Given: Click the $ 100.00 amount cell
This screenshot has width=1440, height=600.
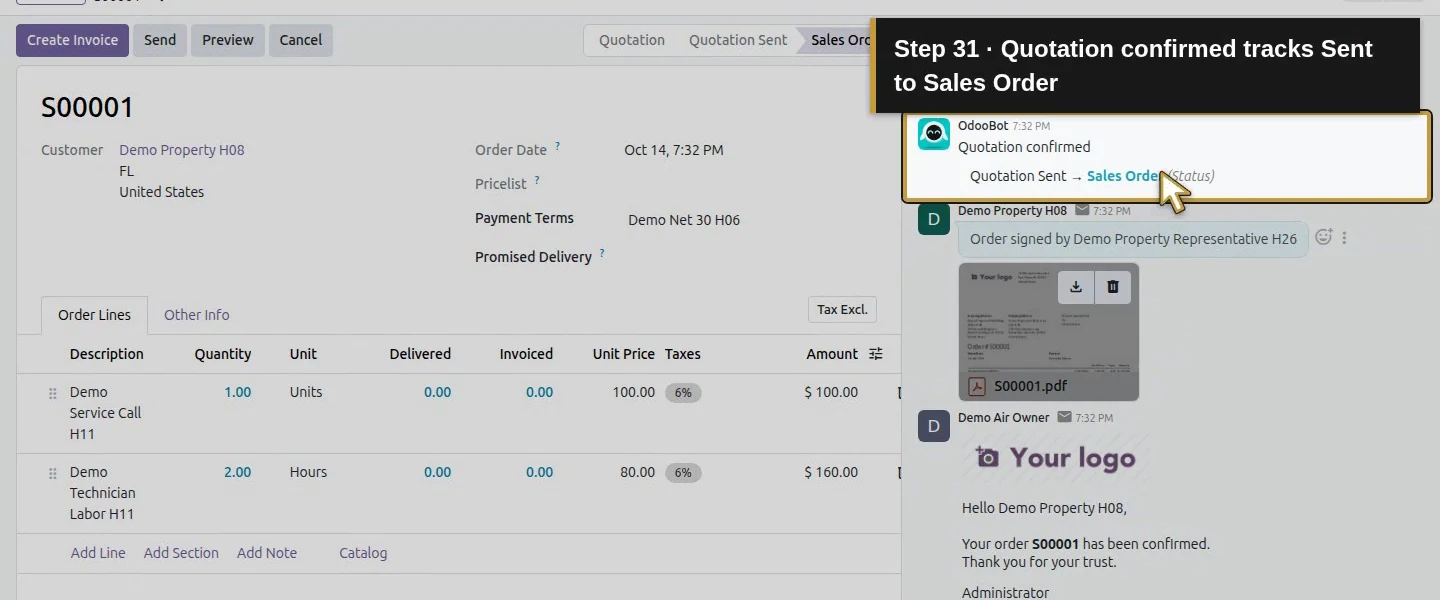Looking at the screenshot, I should (831, 392).
